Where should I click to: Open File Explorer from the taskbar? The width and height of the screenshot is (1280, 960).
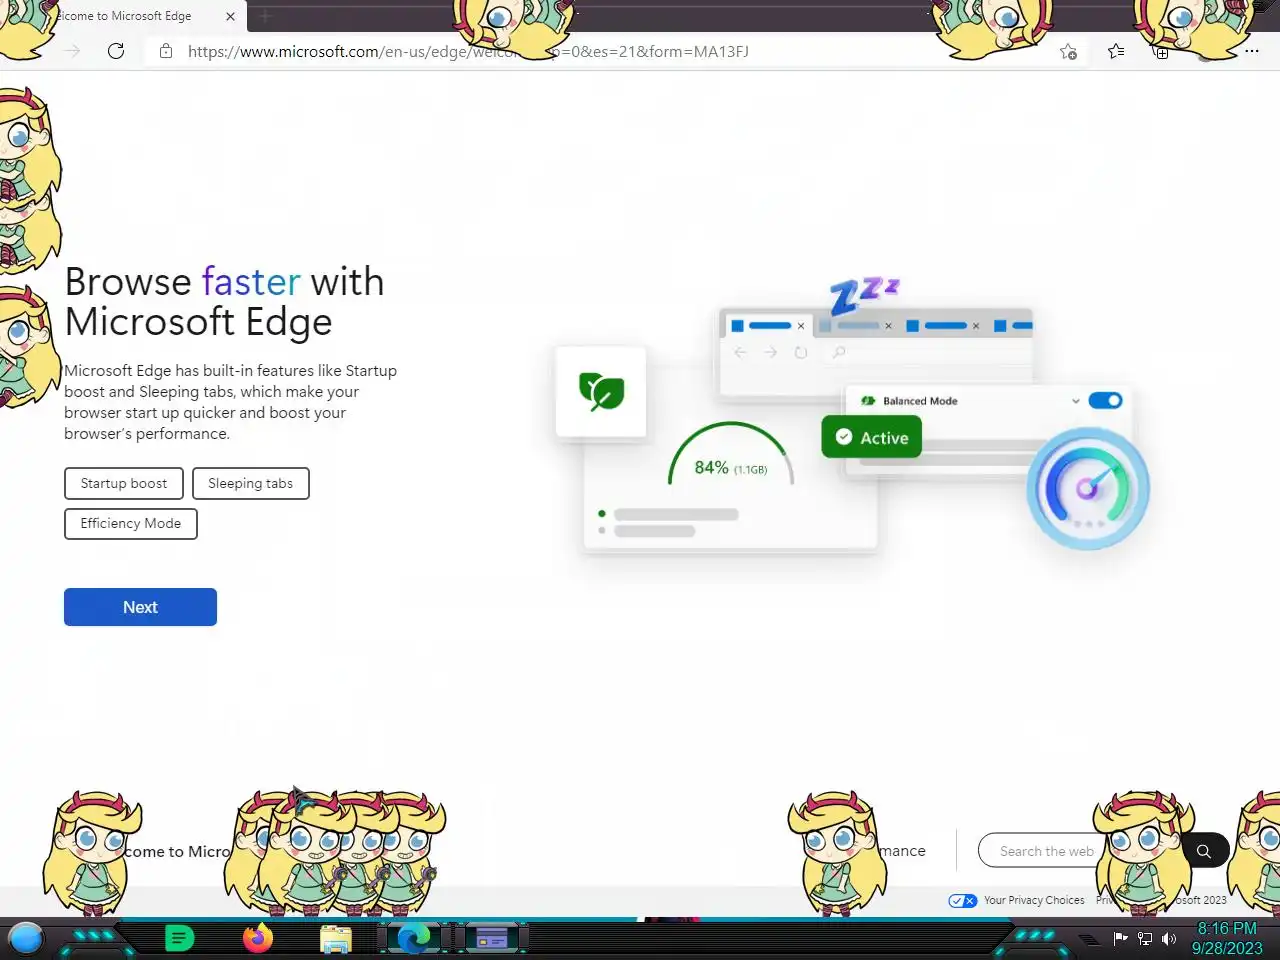coord(336,939)
